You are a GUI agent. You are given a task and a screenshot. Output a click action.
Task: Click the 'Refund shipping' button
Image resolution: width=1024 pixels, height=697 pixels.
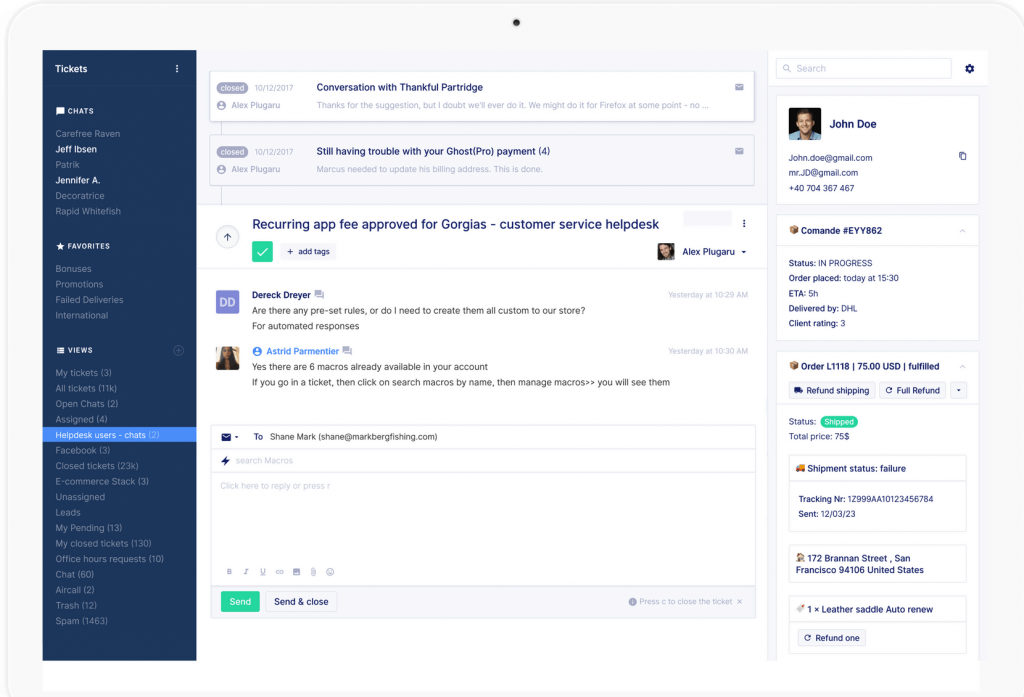click(x=831, y=391)
